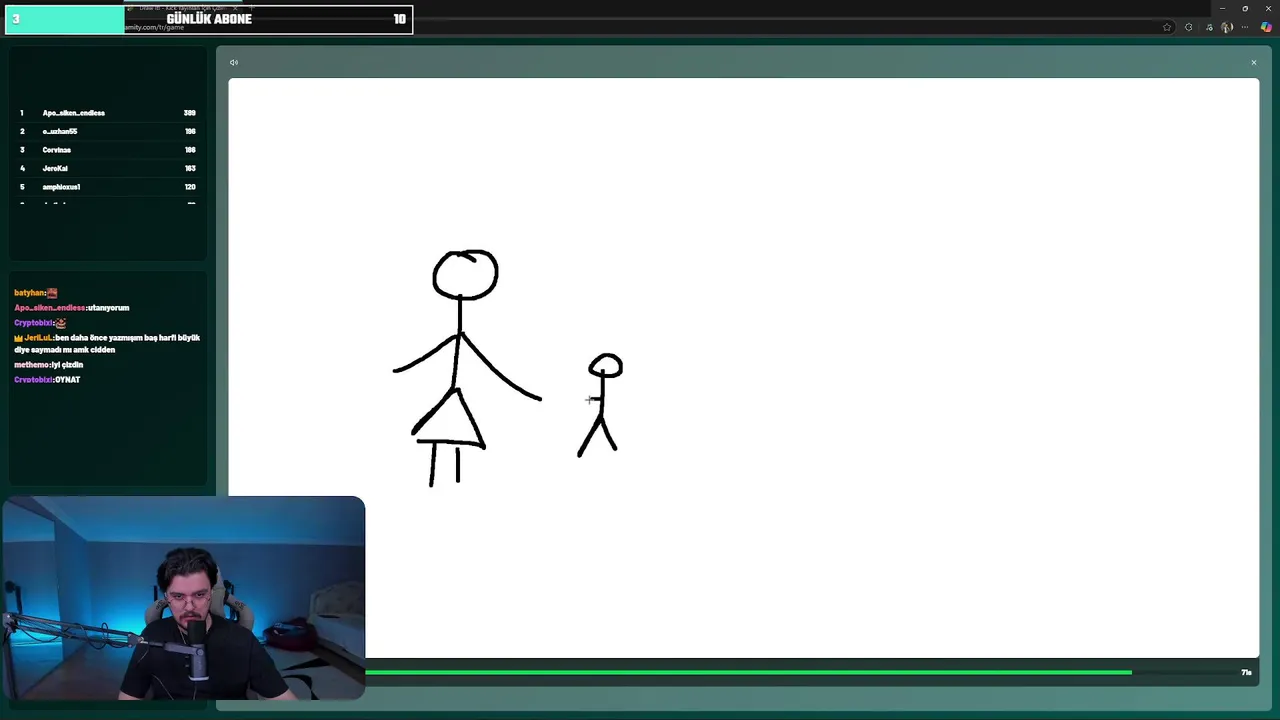This screenshot has height=720, width=1280.
Task: Click the round timer value at bar end
Action: (1246, 672)
